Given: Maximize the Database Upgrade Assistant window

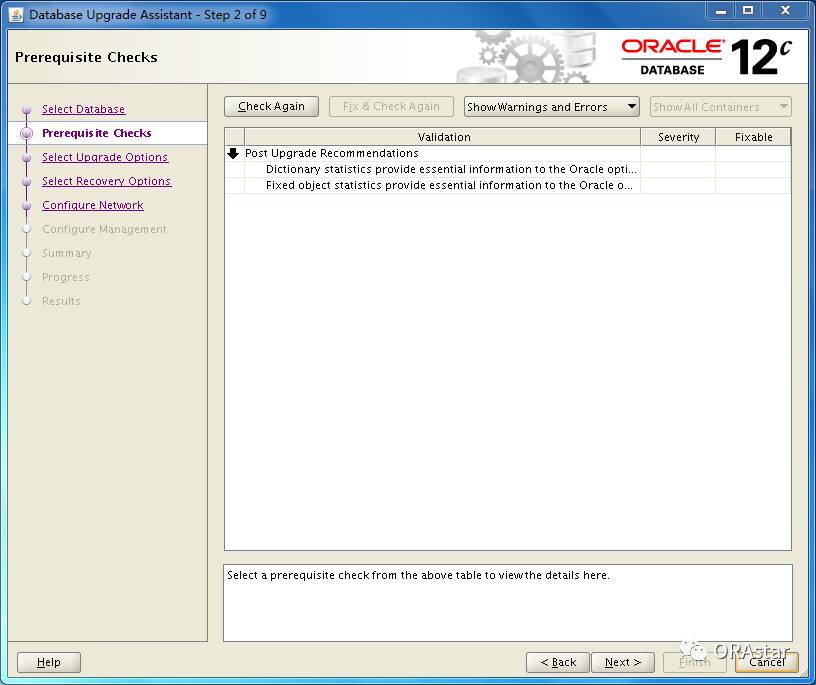Looking at the screenshot, I should coord(748,10).
